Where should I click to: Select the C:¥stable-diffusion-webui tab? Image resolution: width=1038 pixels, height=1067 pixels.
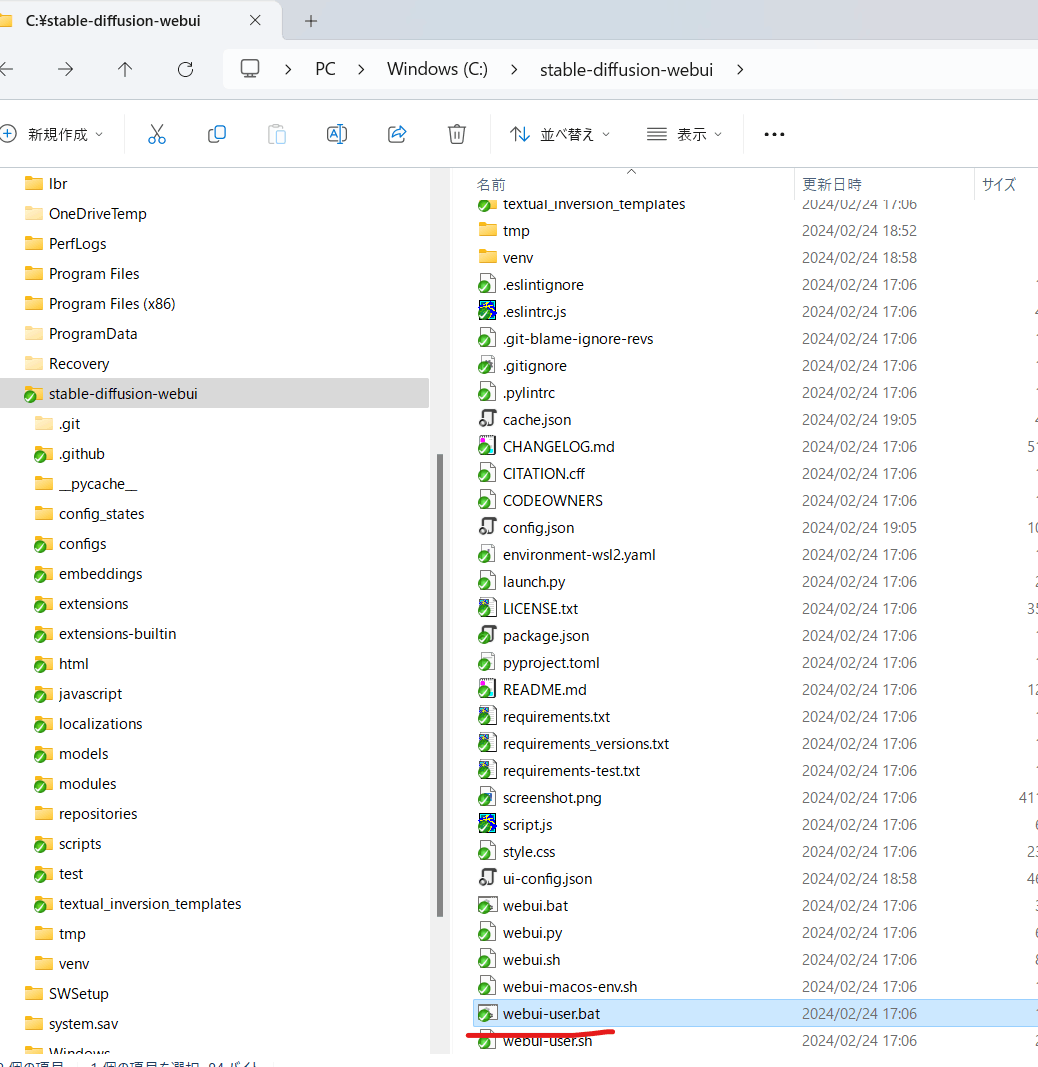(113, 20)
